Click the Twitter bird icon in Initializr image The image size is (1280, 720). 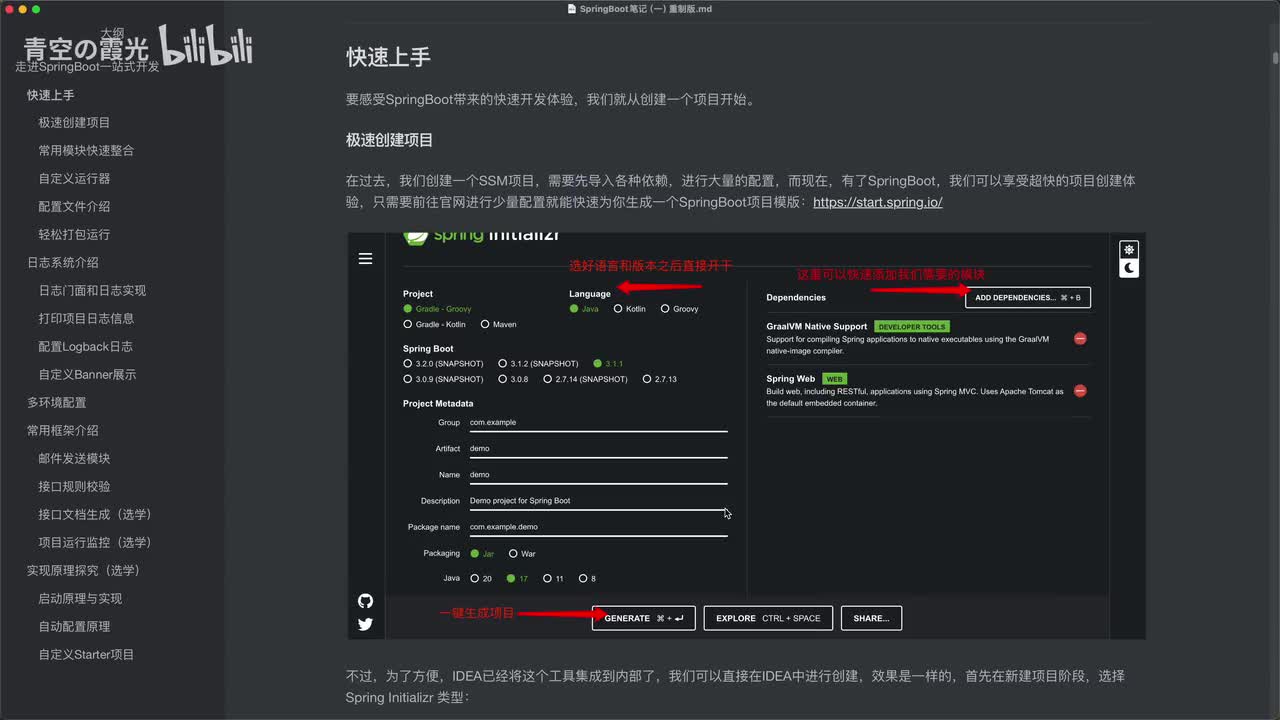pyautogui.click(x=365, y=624)
